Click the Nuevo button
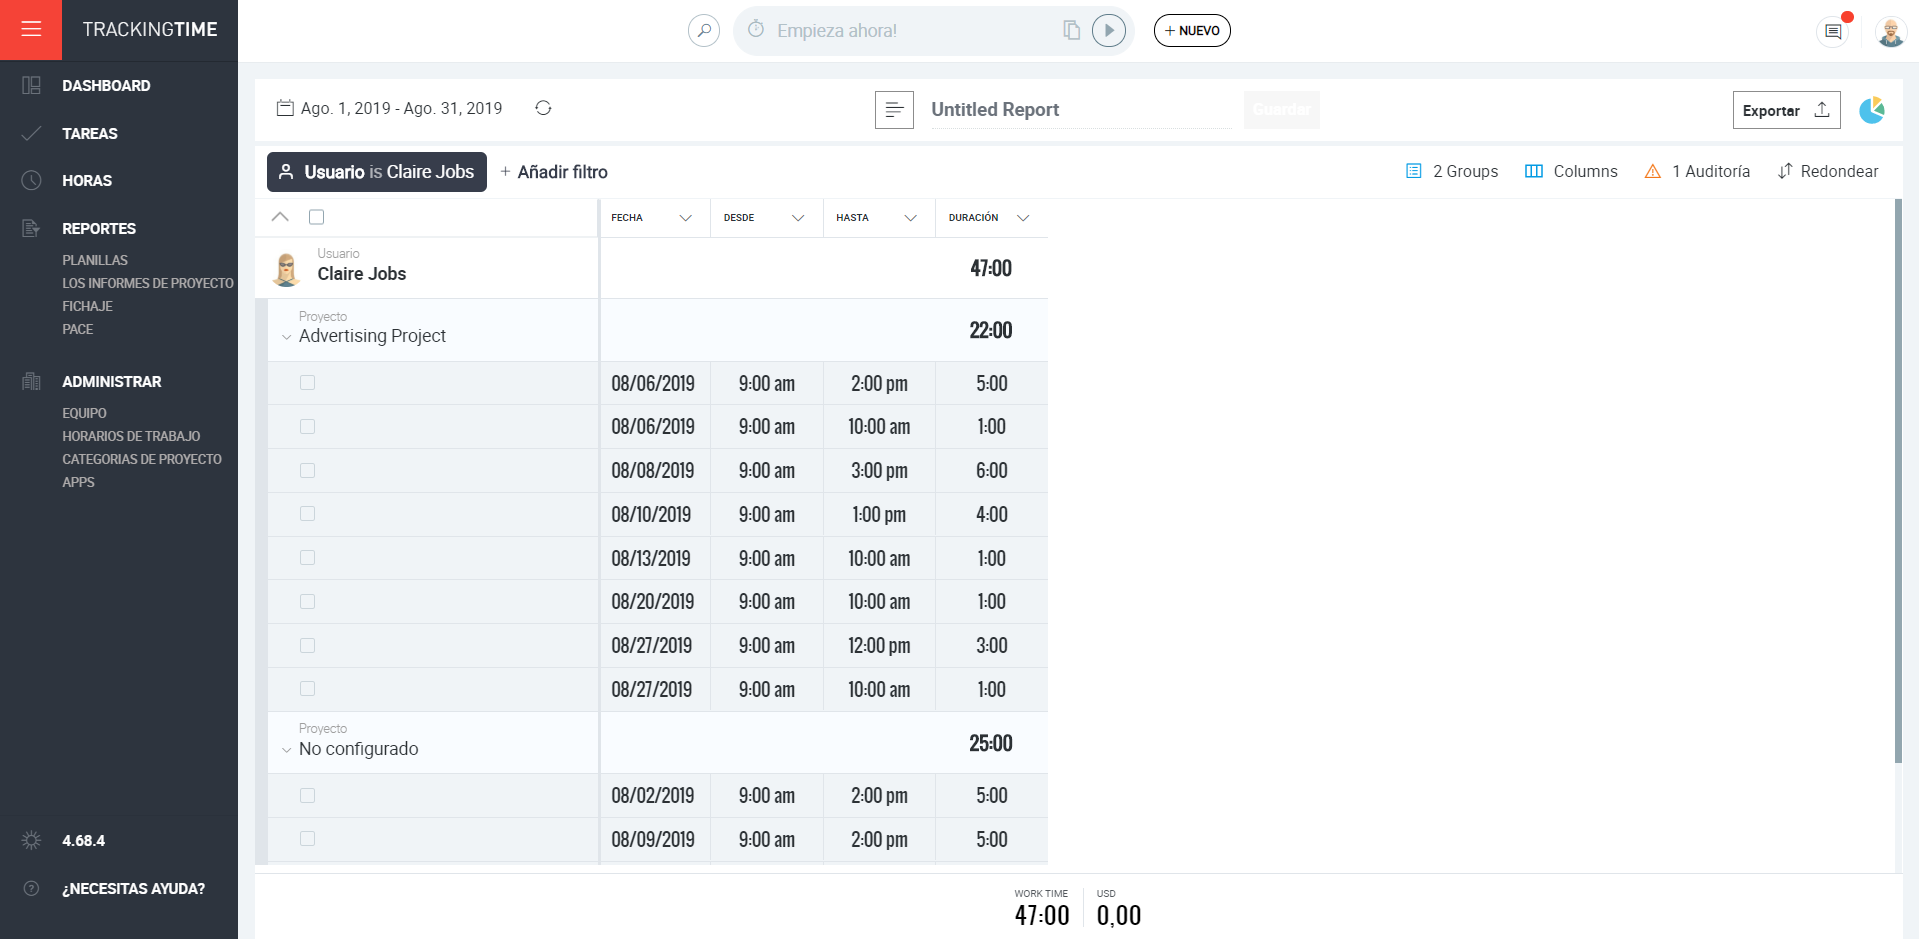This screenshot has width=1919, height=939. click(1192, 30)
